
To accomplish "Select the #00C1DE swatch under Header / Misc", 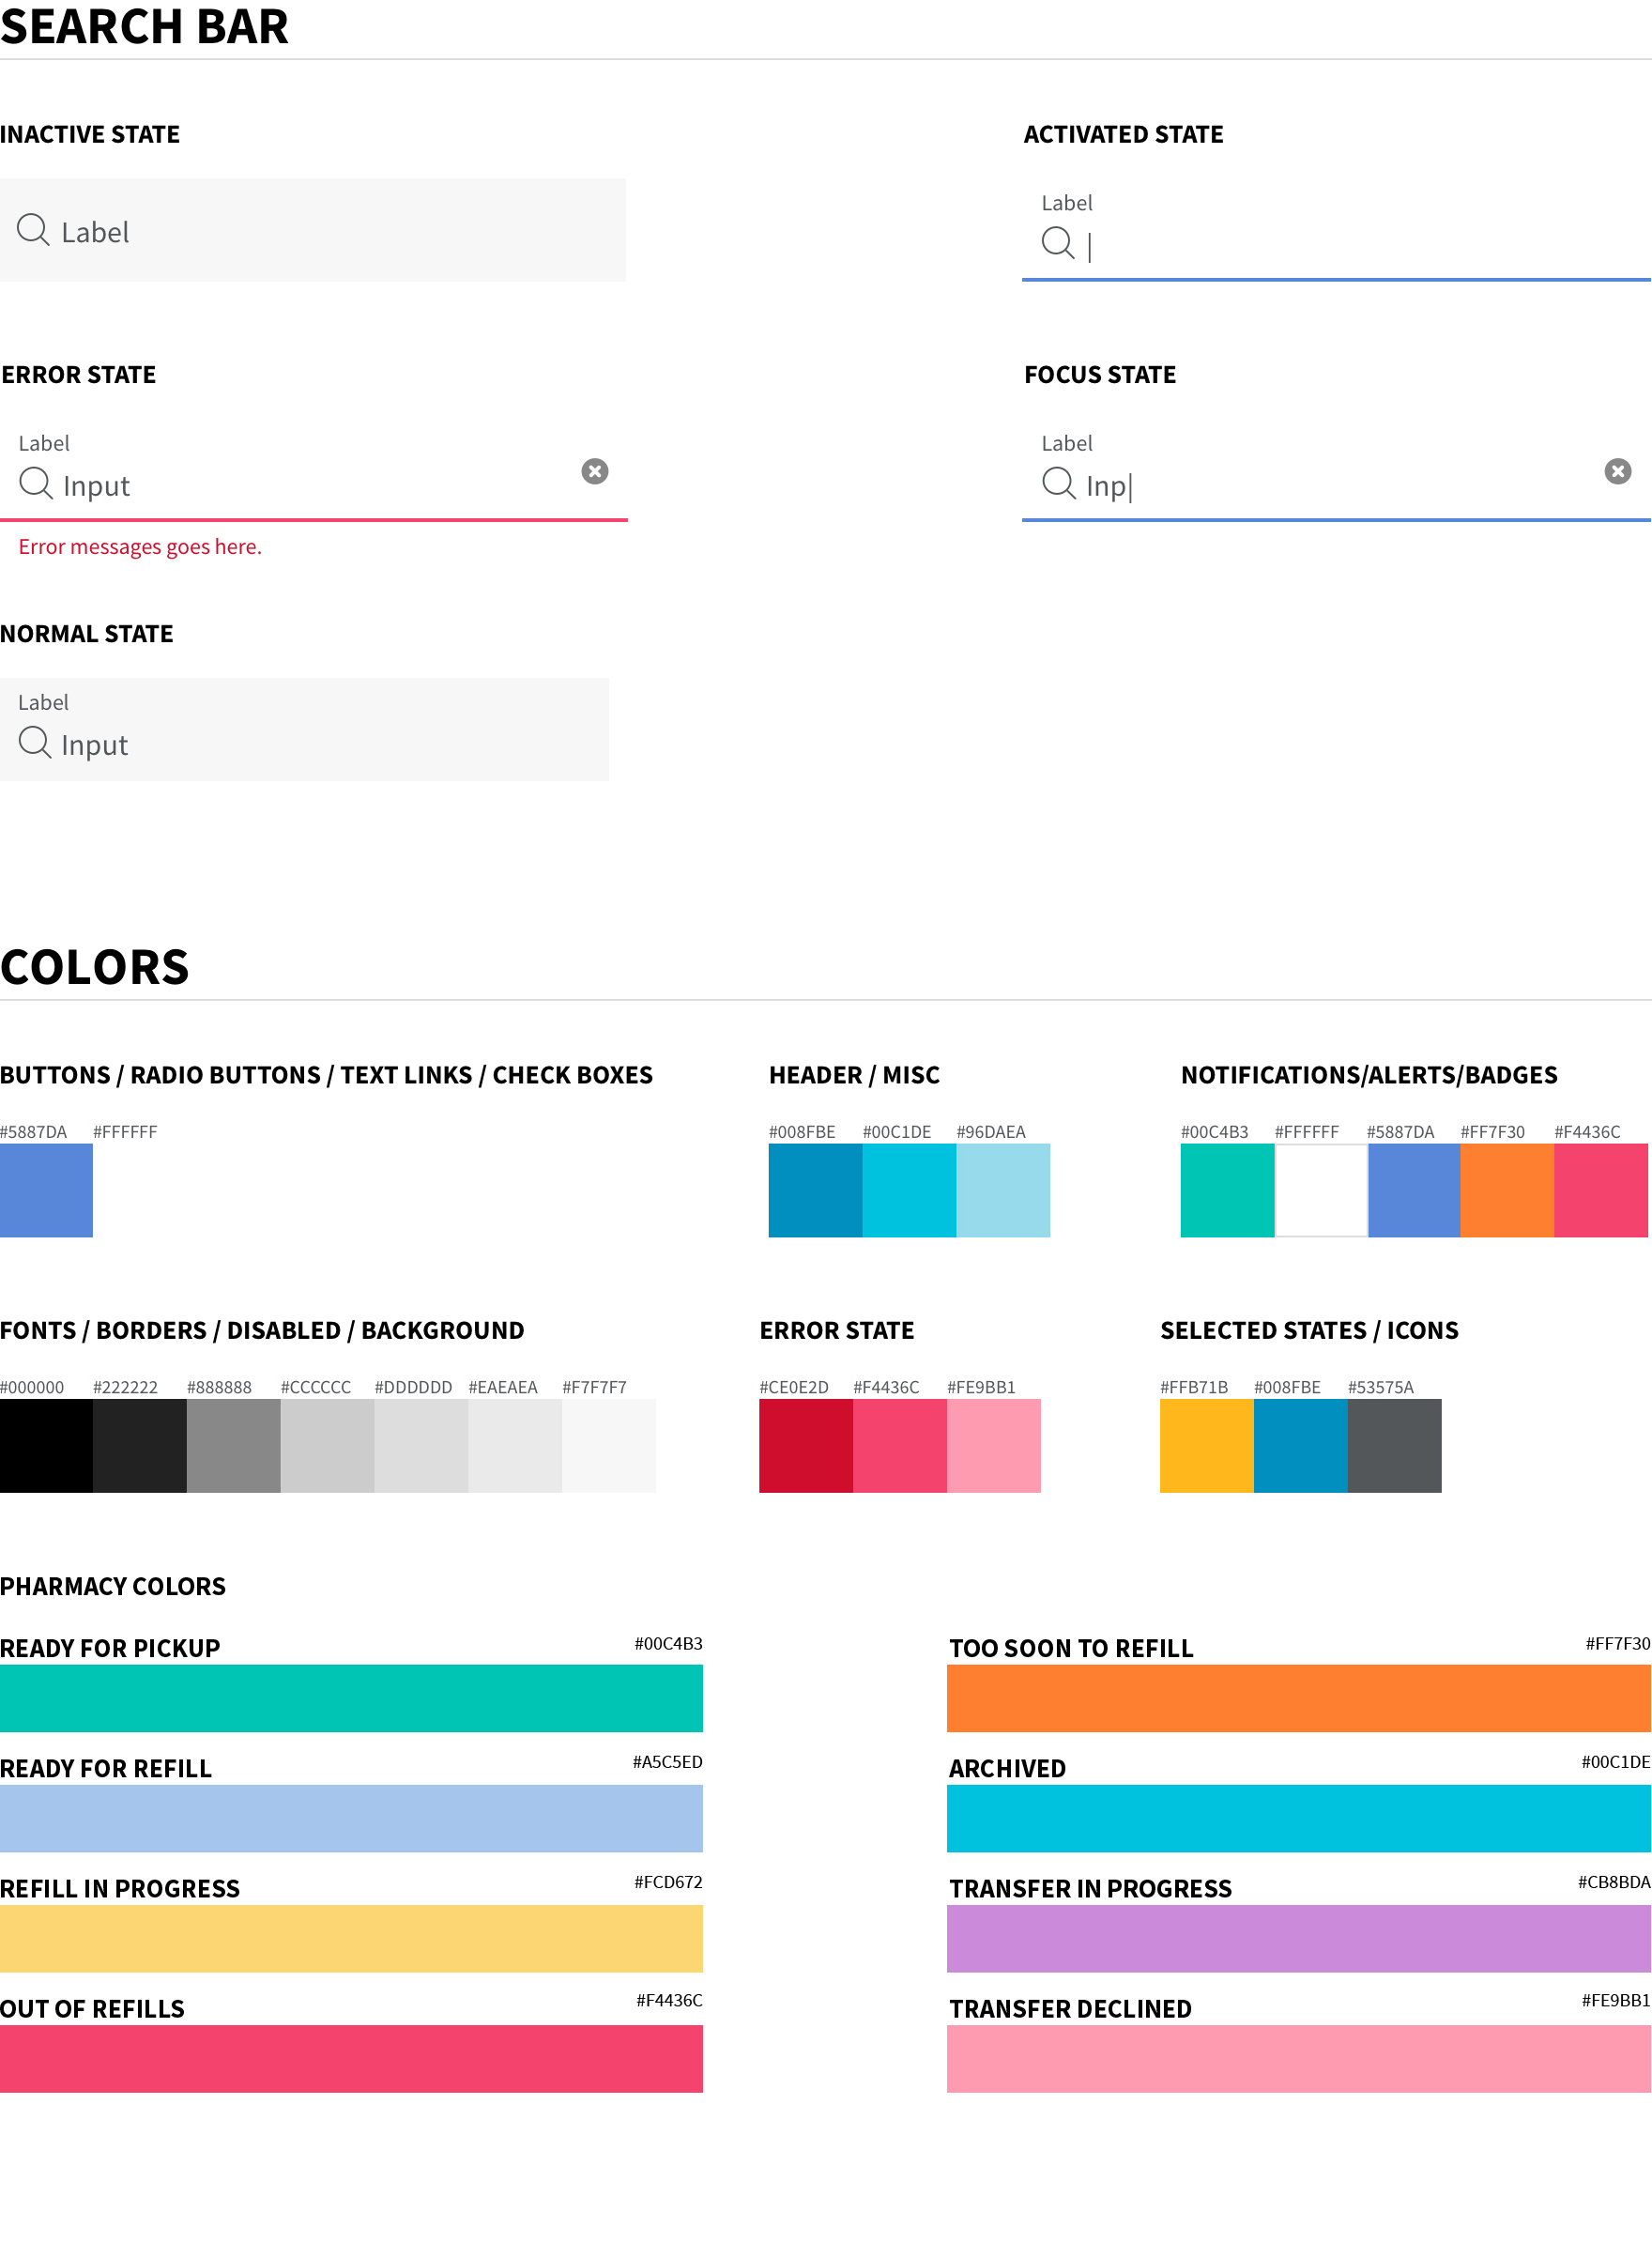I will coord(909,1190).
